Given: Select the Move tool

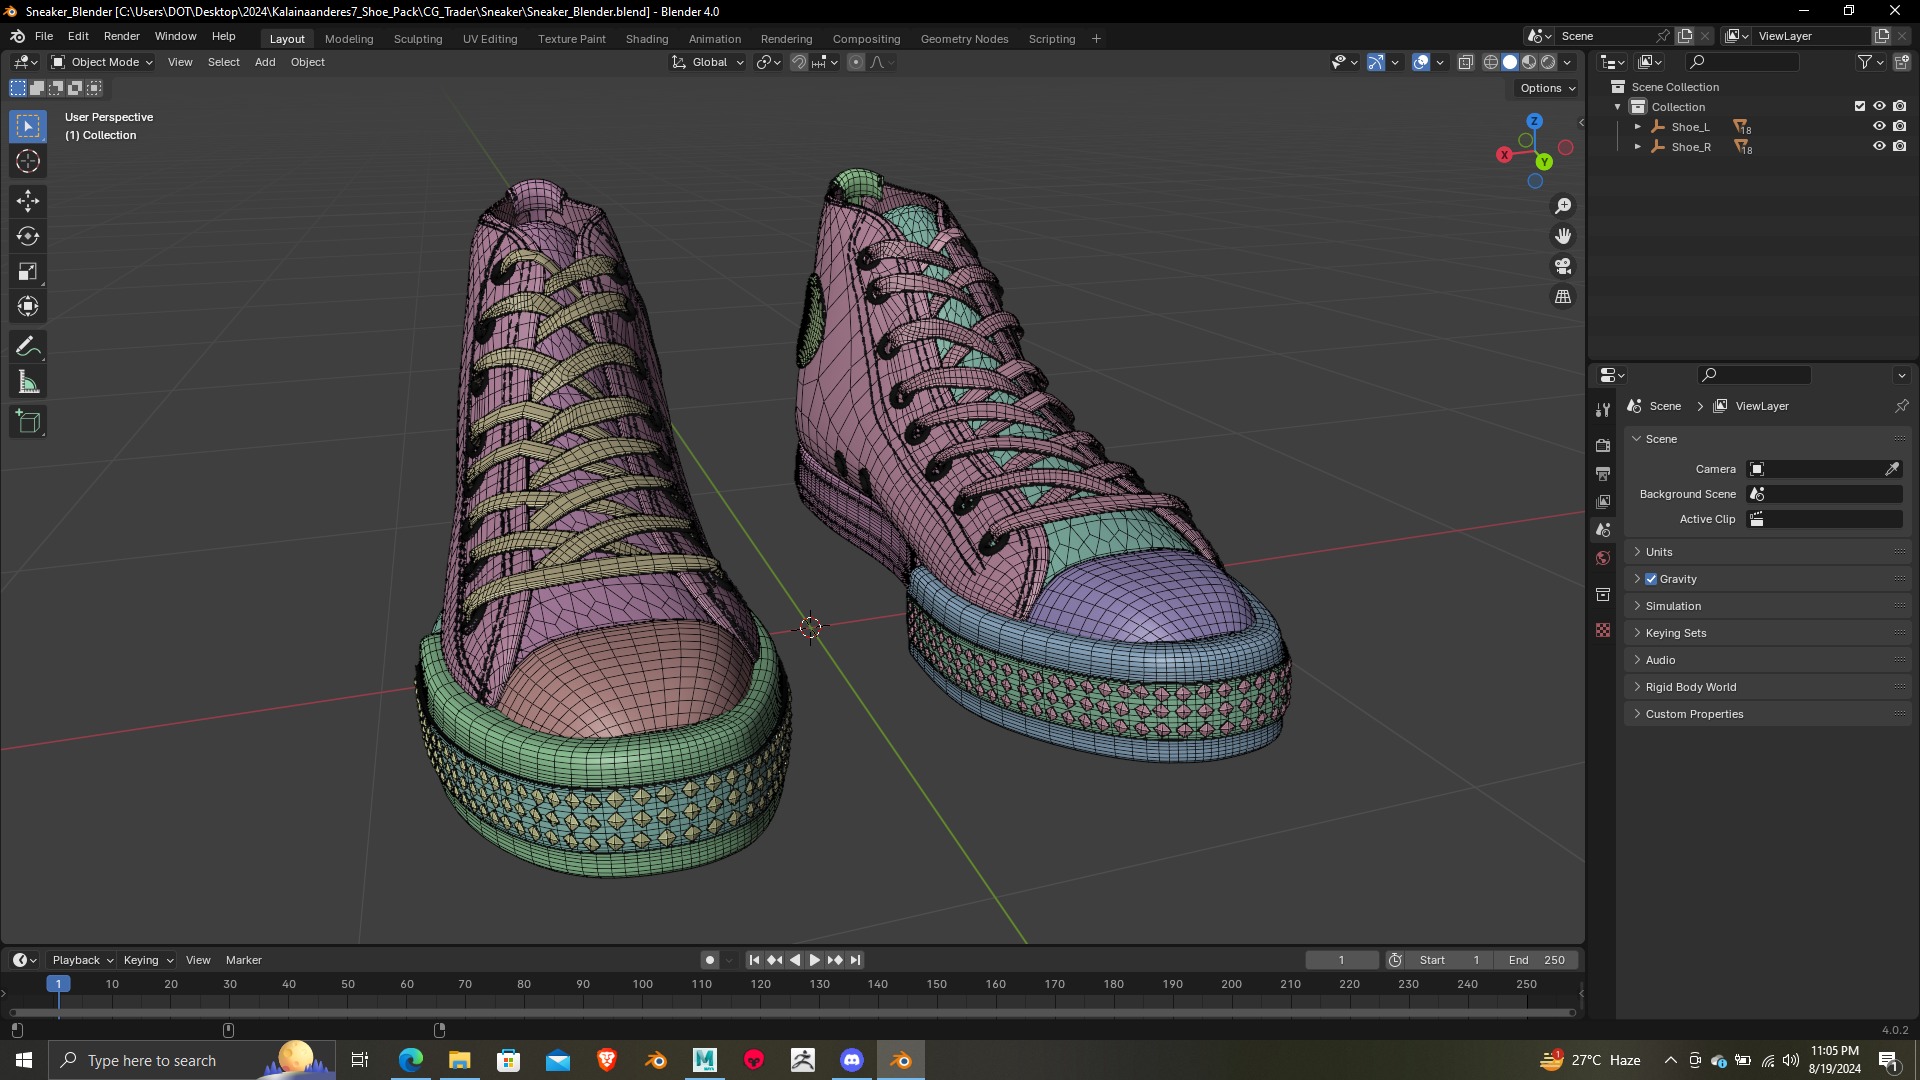Looking at the screenshot, I should (x=28, y=201).
